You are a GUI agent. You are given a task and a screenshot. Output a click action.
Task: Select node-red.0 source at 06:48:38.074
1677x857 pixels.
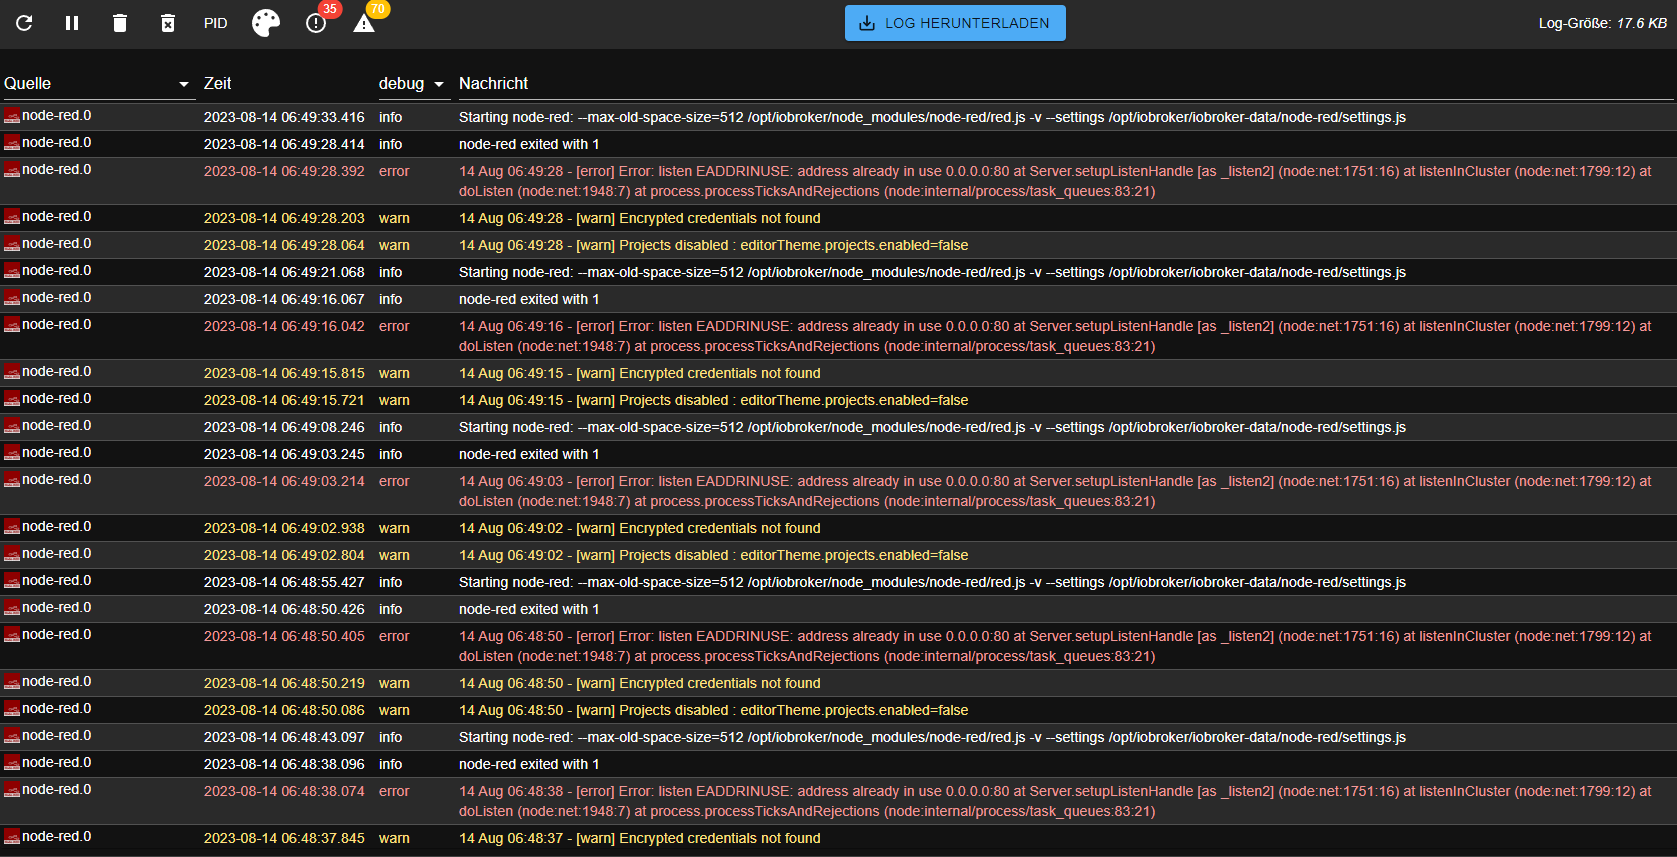[x=56, y=790]
